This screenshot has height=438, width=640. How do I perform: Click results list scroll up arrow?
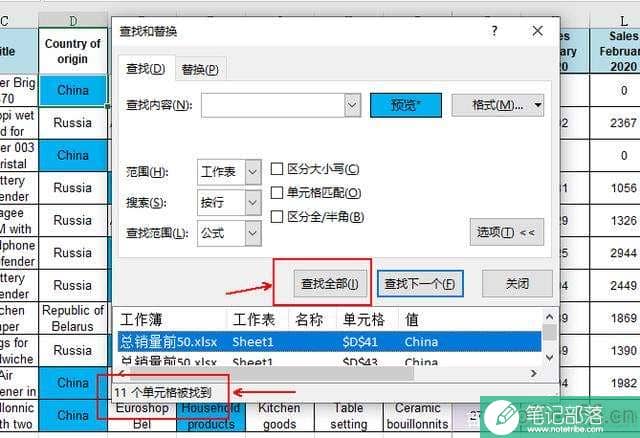coord(549,317)
